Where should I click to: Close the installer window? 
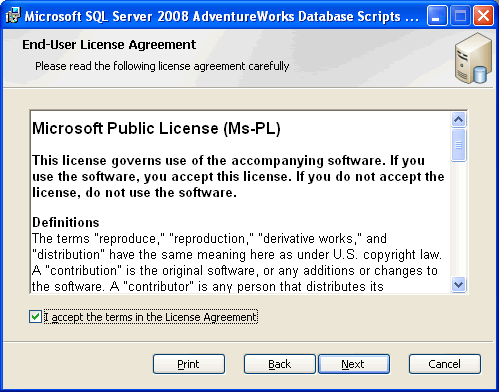[x=483, y=16]
